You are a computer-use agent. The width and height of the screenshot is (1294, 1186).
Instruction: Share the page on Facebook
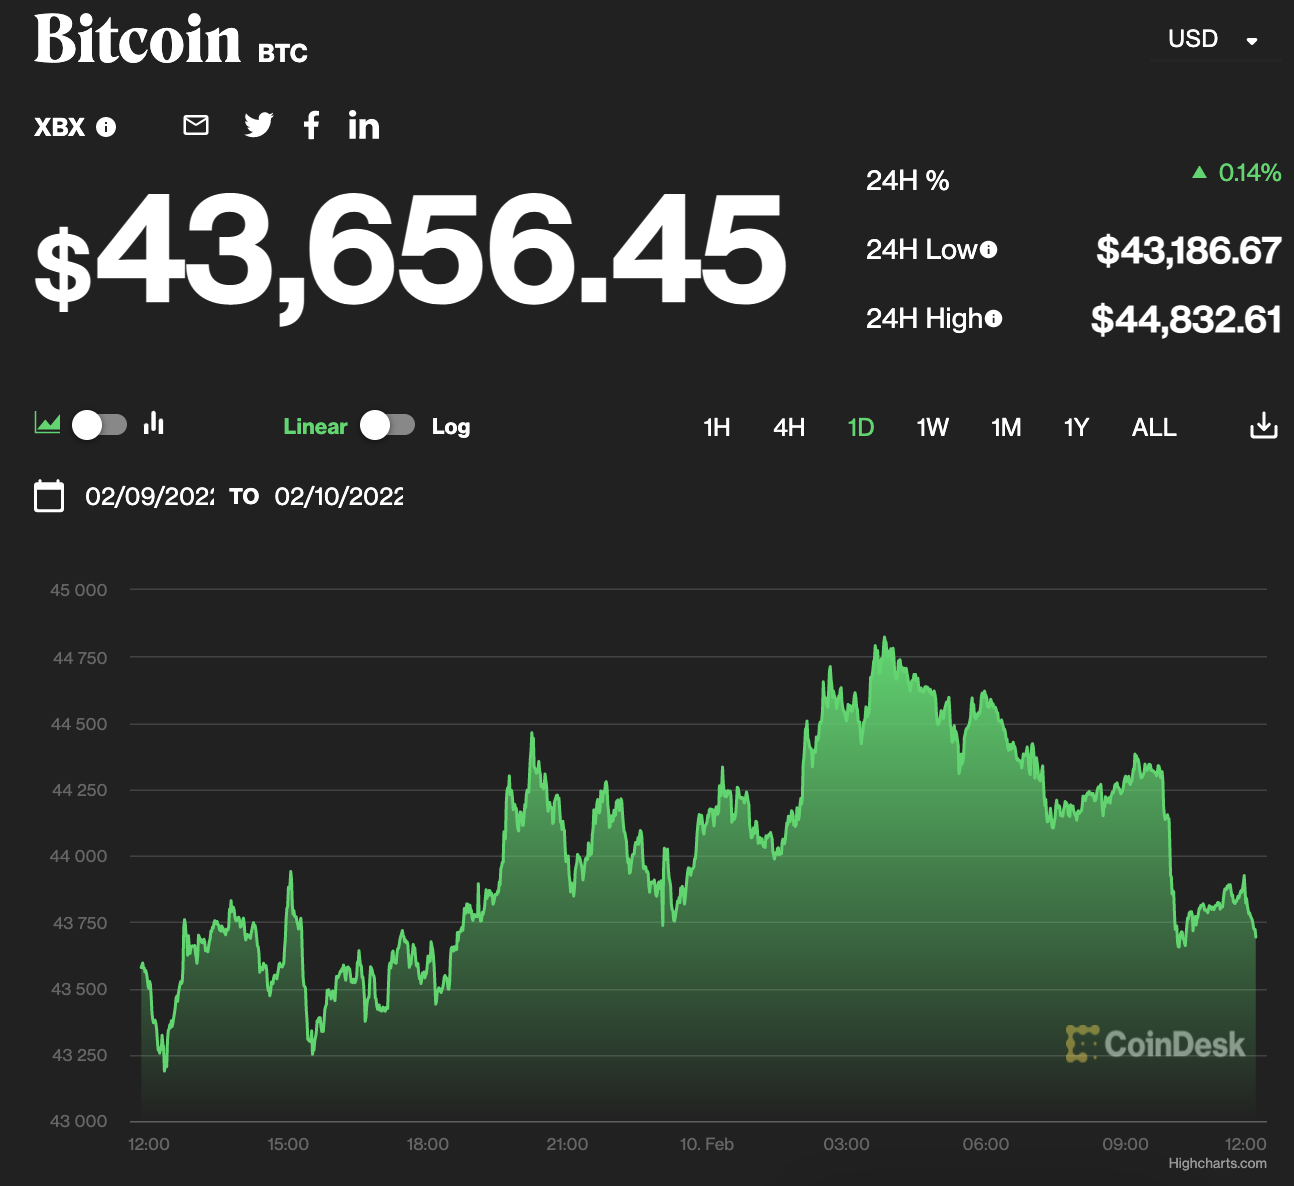pyautogui.click(x=311, y=125)
